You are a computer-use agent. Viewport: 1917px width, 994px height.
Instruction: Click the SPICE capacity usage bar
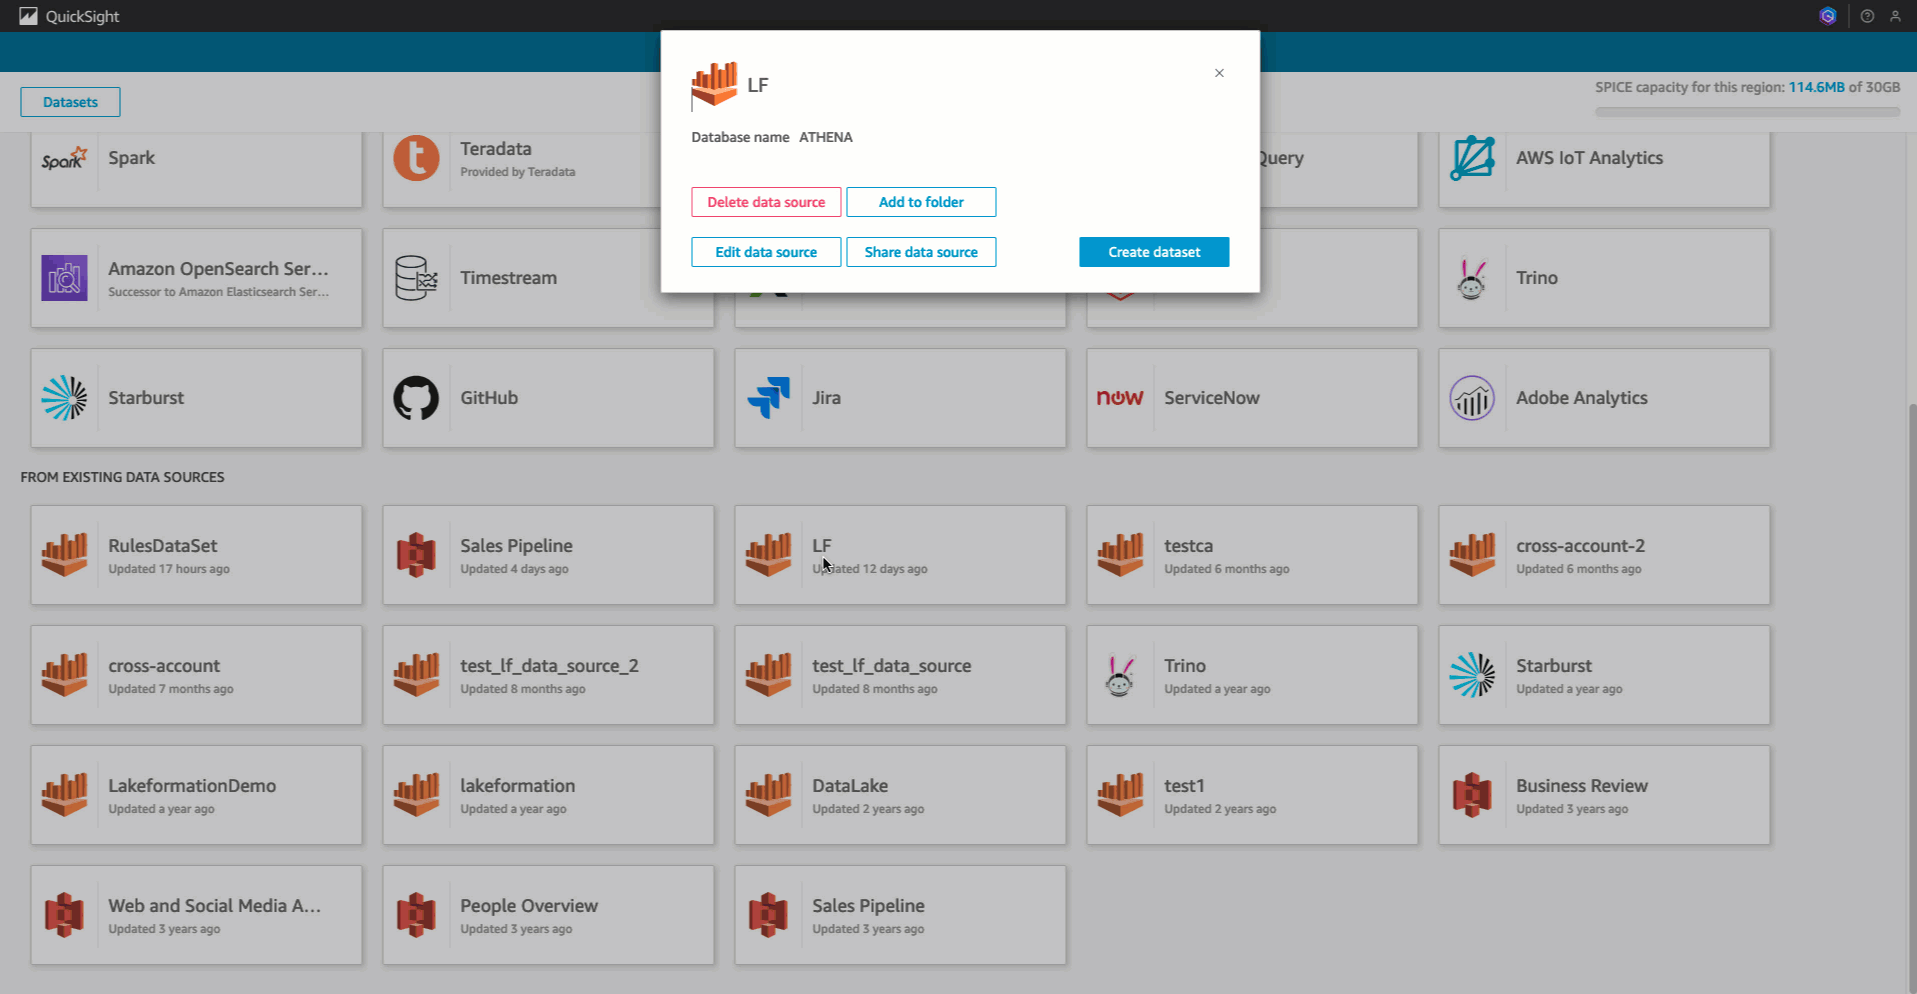click(x=1747, y=112)
